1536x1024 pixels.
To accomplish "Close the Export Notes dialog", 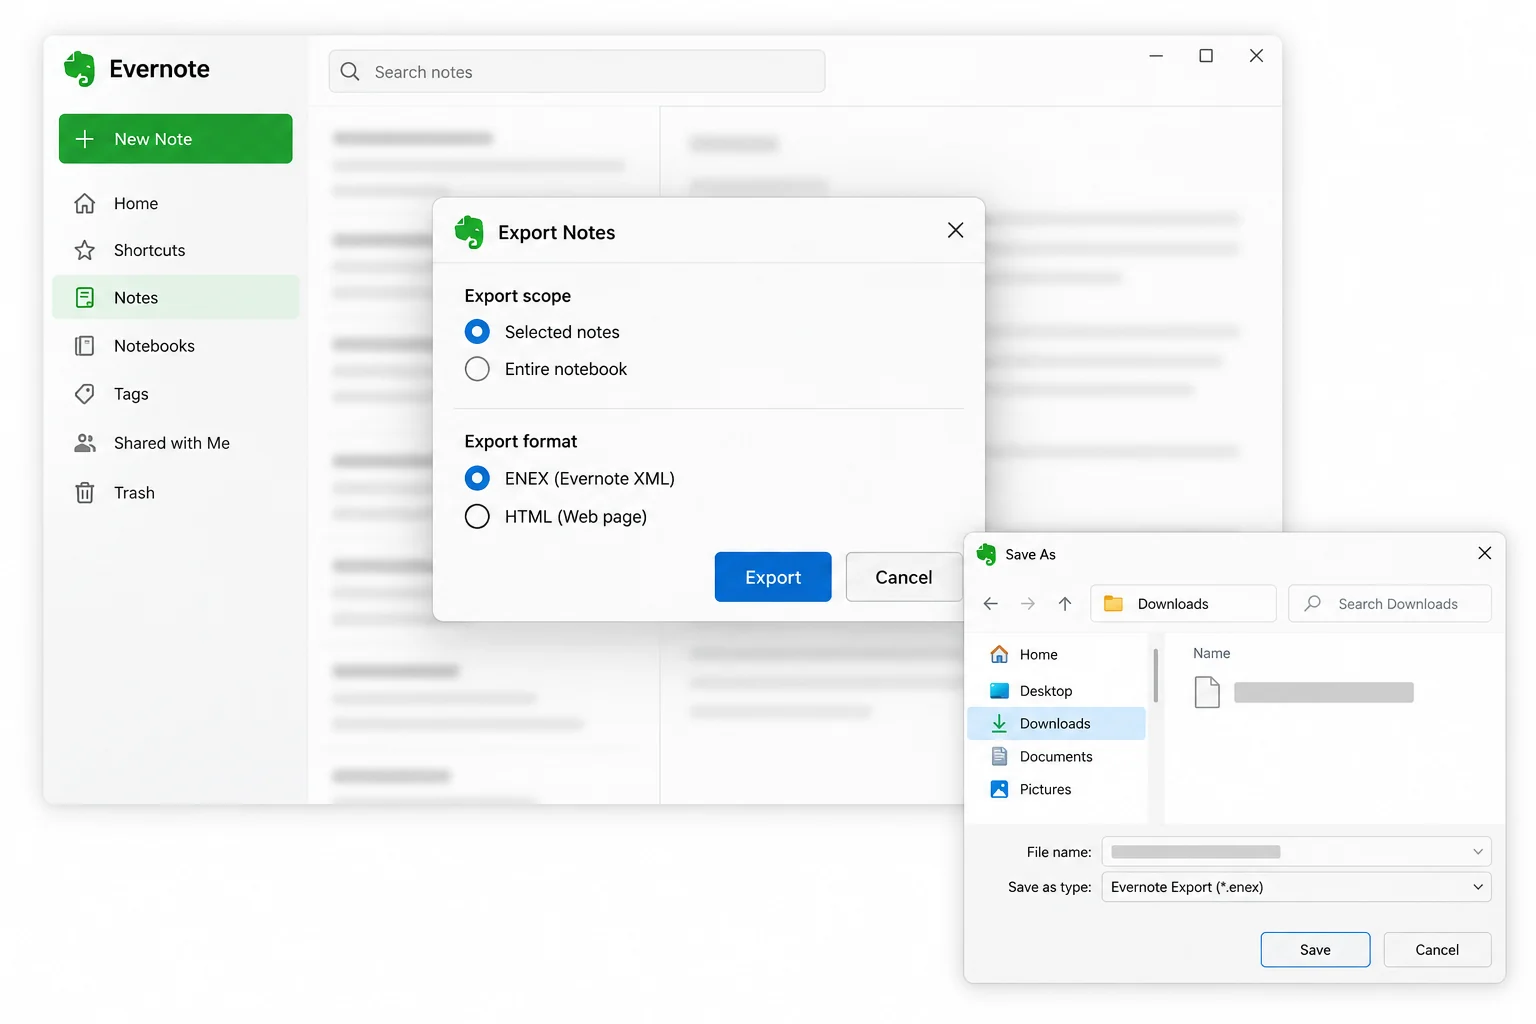I will (x=955, y=231).
